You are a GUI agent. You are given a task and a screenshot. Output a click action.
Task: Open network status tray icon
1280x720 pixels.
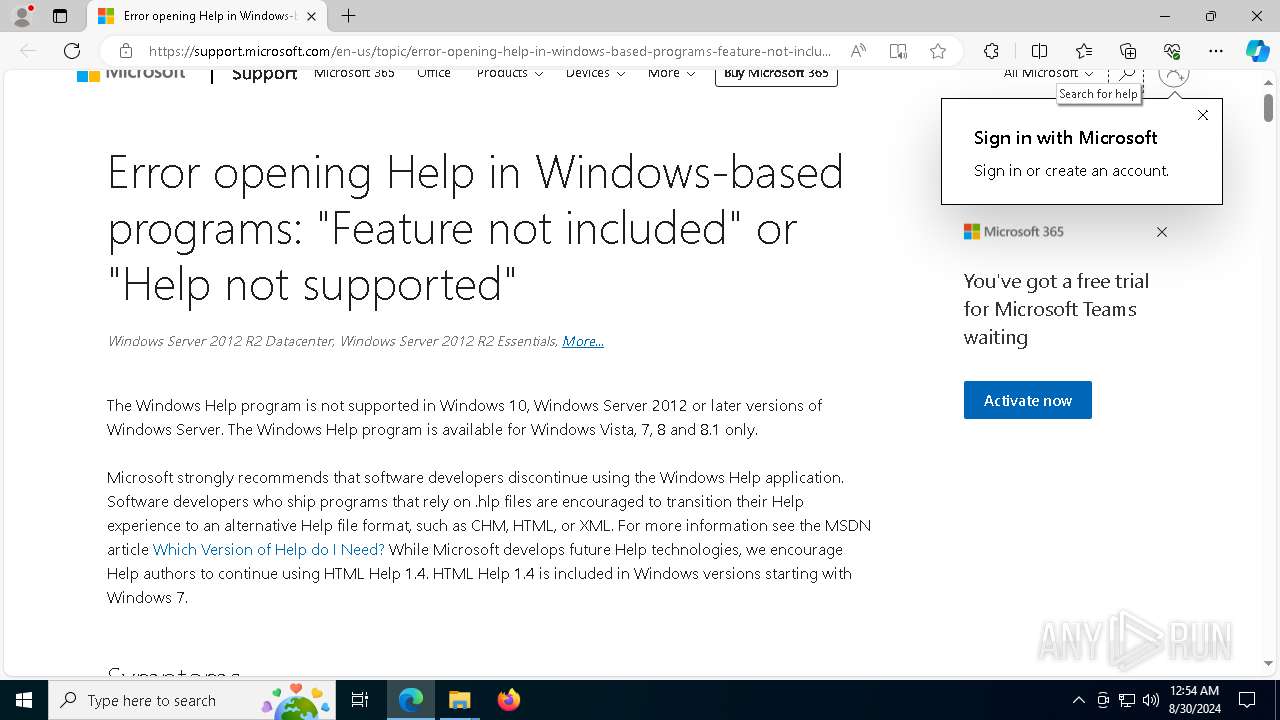(x=1127, y=700)
